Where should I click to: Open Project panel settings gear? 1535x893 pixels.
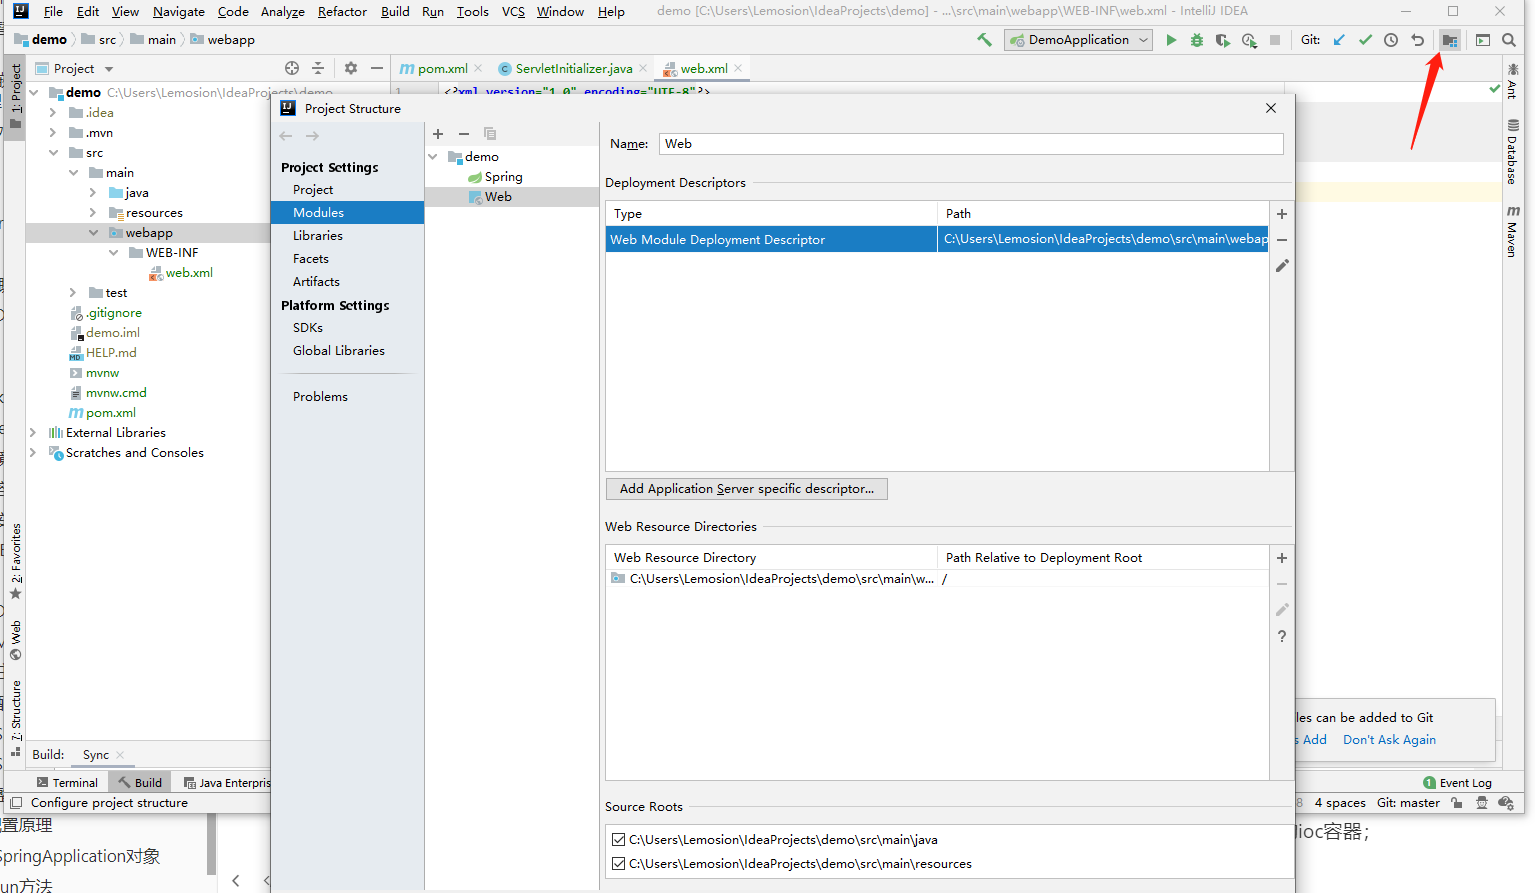point(351,68)
